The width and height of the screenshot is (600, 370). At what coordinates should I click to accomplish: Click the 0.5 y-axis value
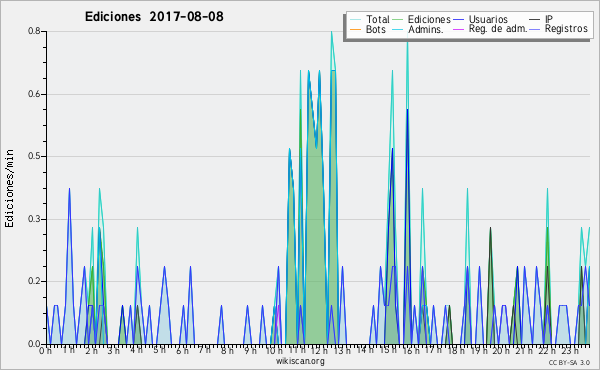click(34, 156)
